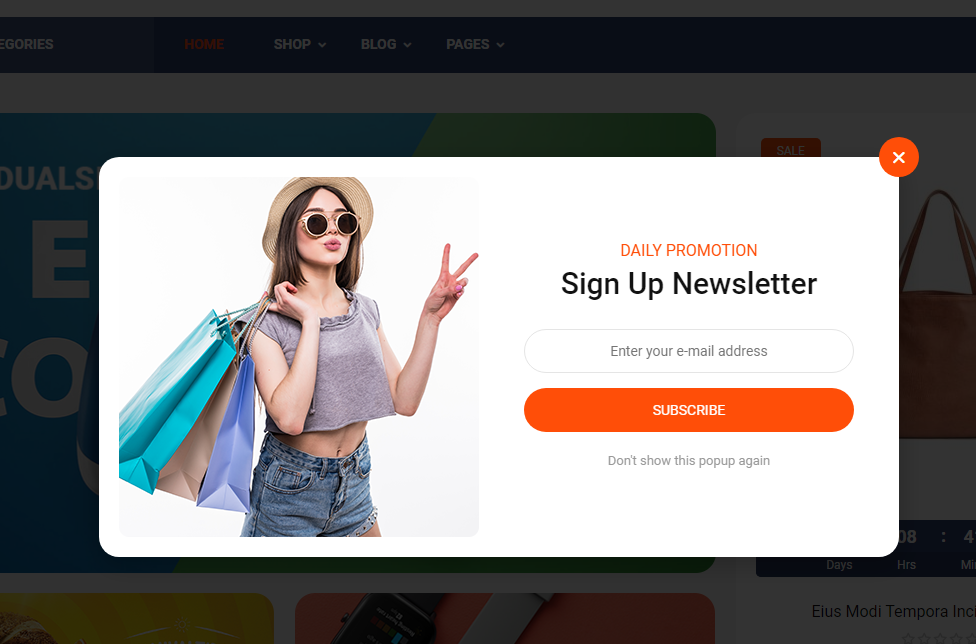
Task: Focus the e-mail address input field
Action: 688,351
